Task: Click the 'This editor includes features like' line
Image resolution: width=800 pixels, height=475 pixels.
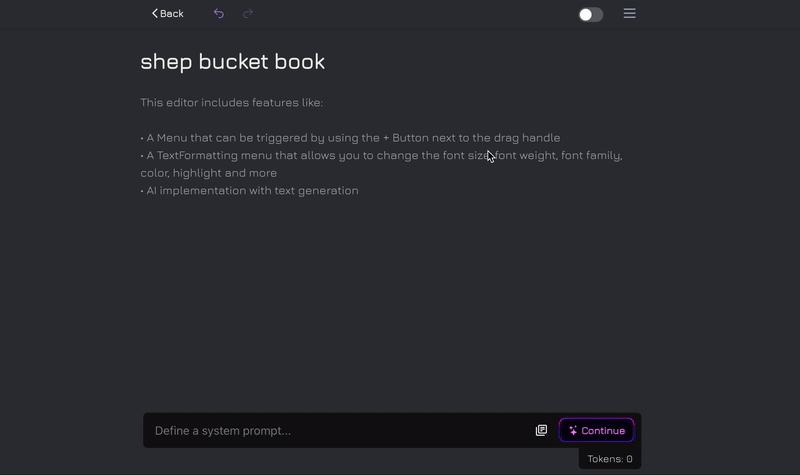Action: [231, 103]
